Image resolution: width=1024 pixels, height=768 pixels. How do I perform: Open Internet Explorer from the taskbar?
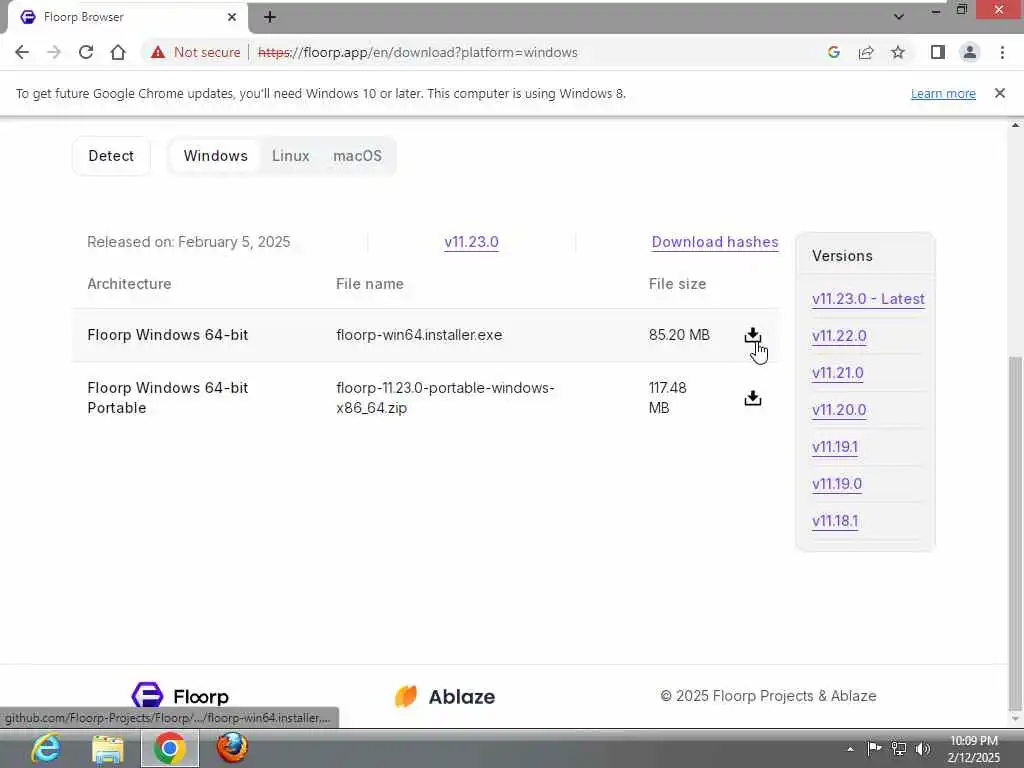point(46,748)
